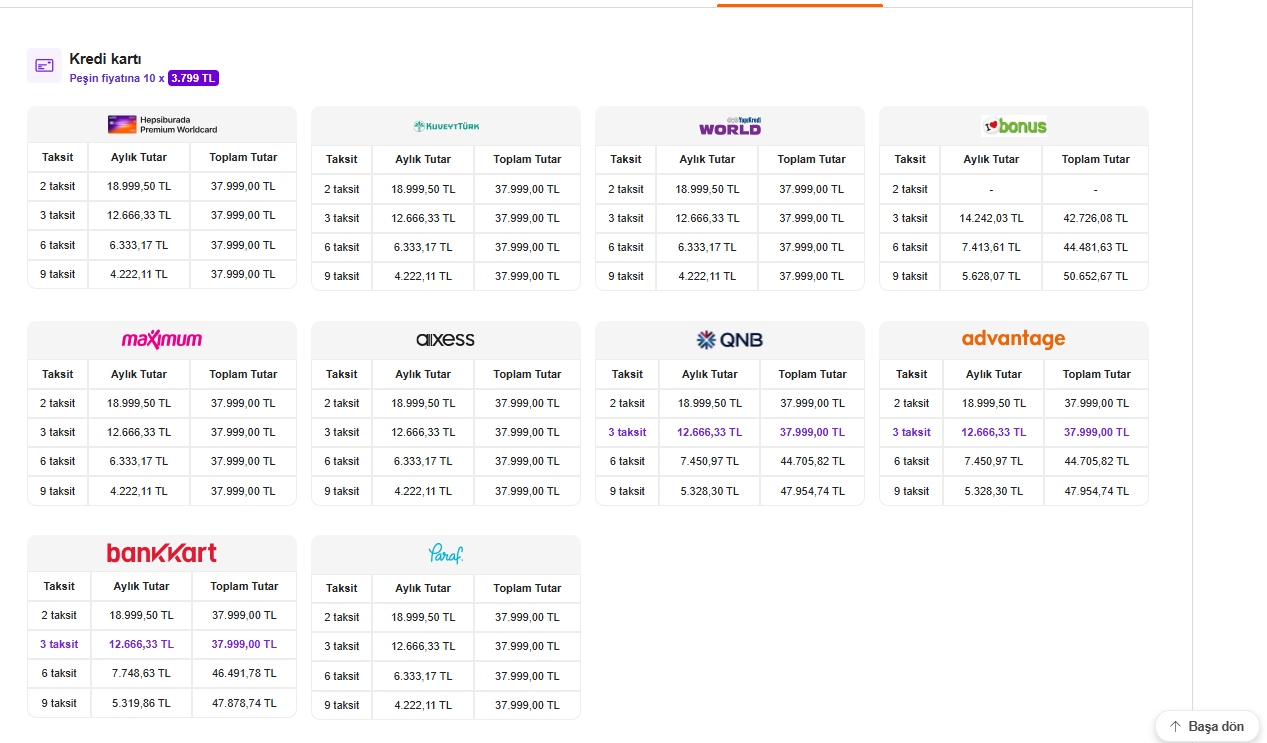Select the Aylık Tutar header under Axess
1267x743 pixels.
click(423, 374)
